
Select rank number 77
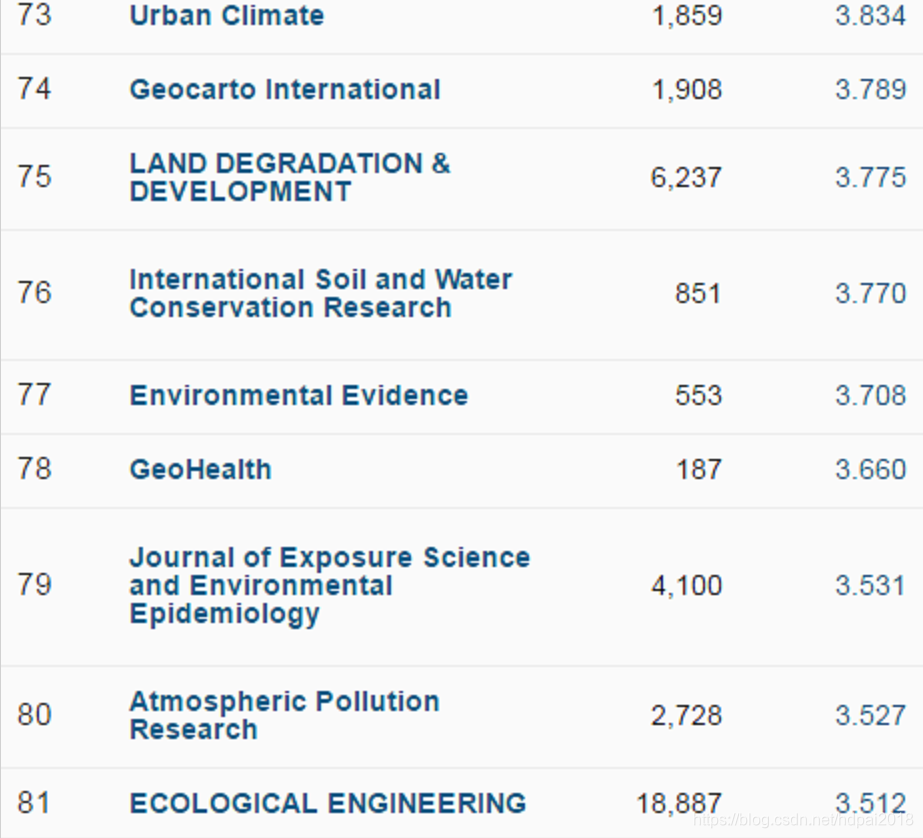pyautogui.click(x=35, y=395)
